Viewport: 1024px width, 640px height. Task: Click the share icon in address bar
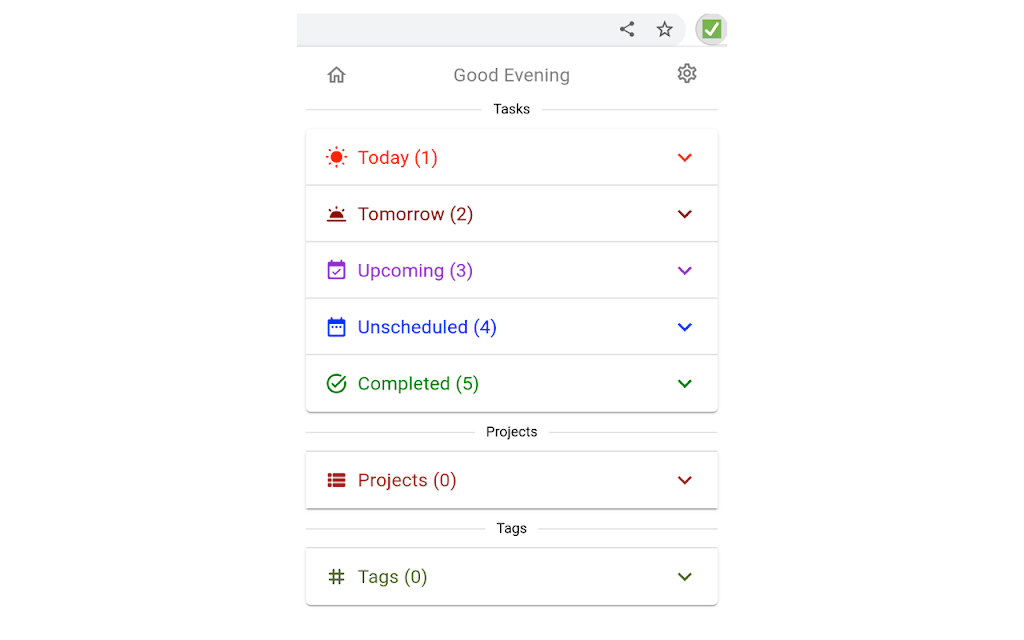coord(627,29)
